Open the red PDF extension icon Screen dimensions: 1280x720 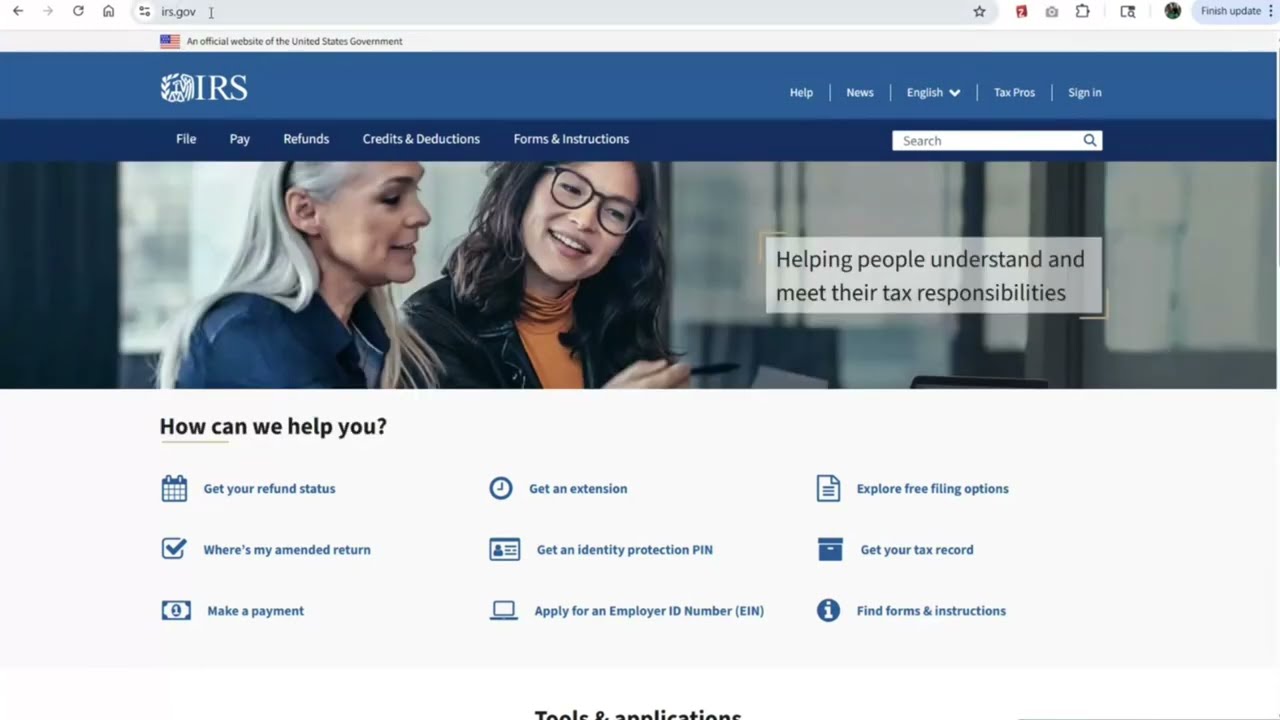click(x=1021, y=11)
